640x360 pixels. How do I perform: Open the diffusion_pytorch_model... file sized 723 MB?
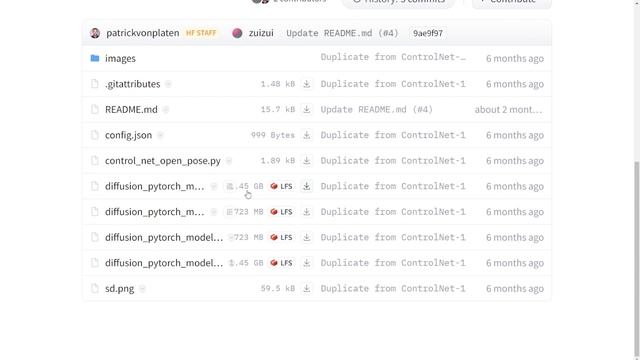coord(164,238)
